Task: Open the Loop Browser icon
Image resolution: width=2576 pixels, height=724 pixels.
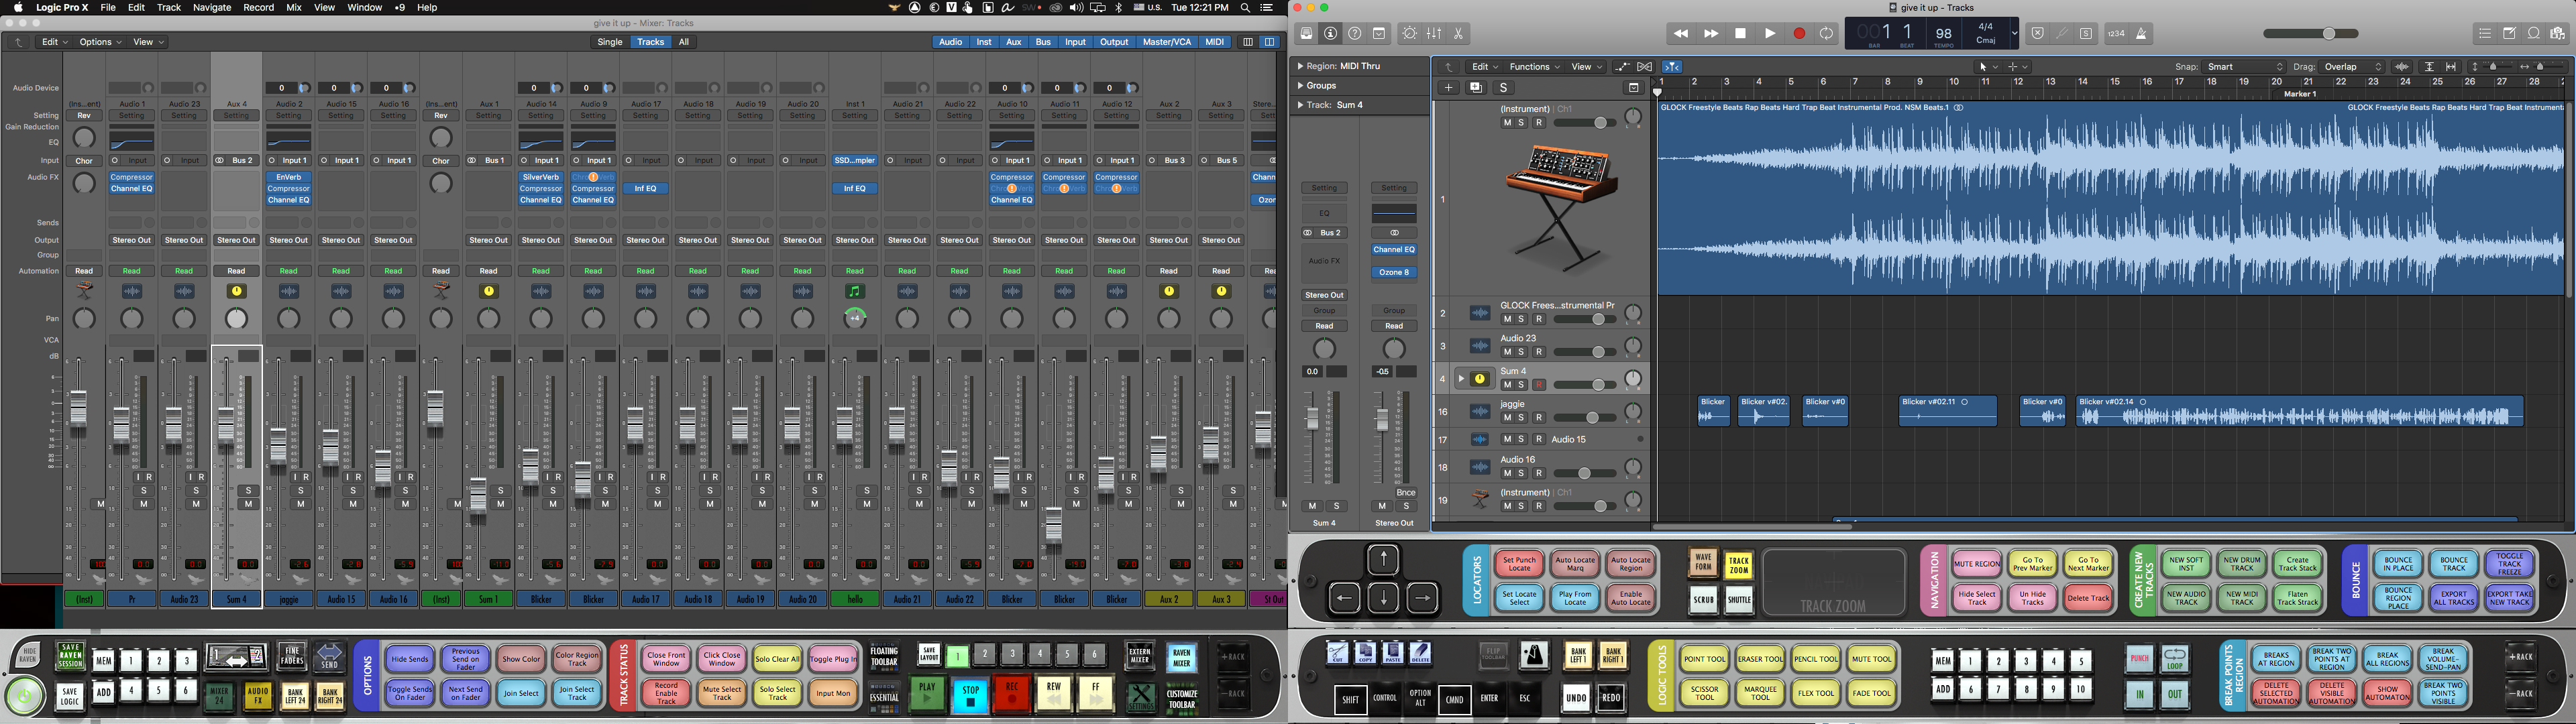Action: (2534, 34)
